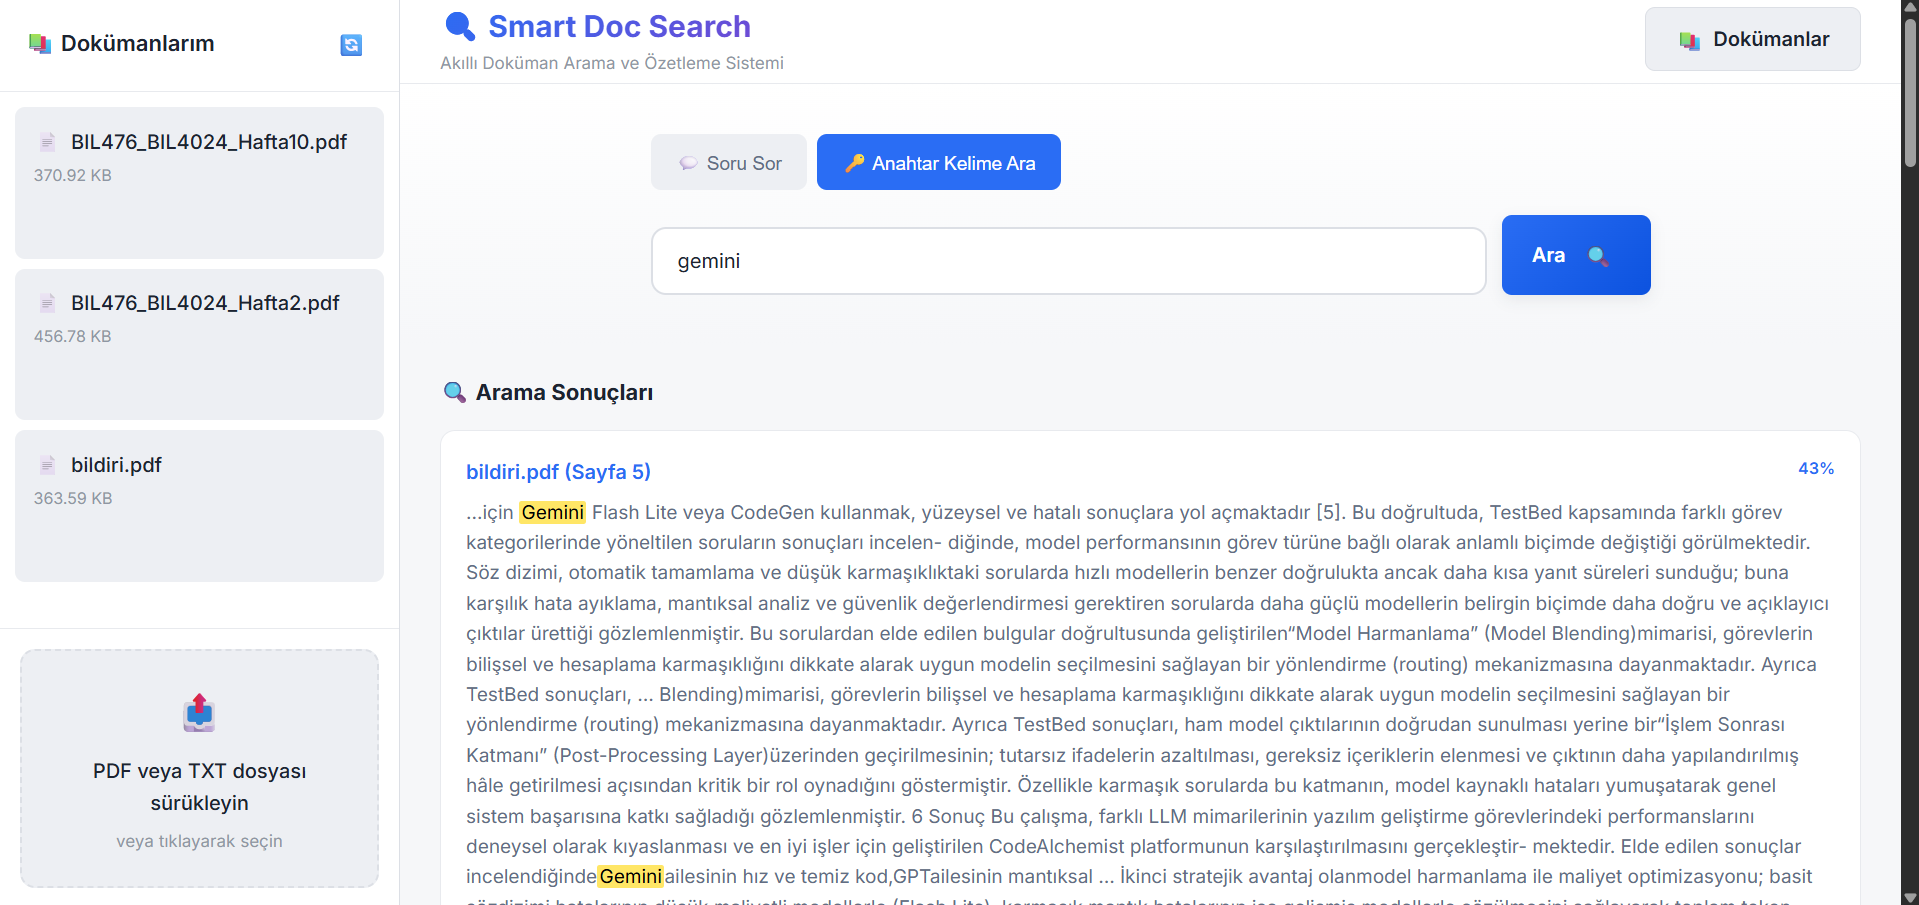This screenshot has width=1919, height=905.
Task: Click the upload arrow icon in the drop area
Action: pyautogui.click(x=198, y=712)
